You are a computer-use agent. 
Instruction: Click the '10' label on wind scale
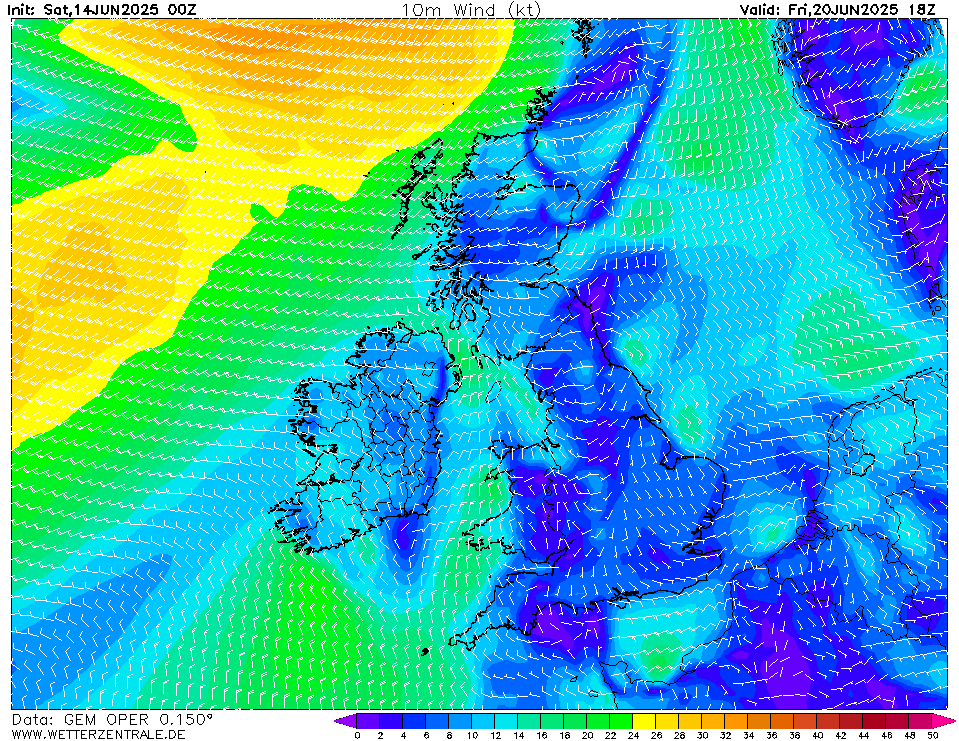(472, 735)
